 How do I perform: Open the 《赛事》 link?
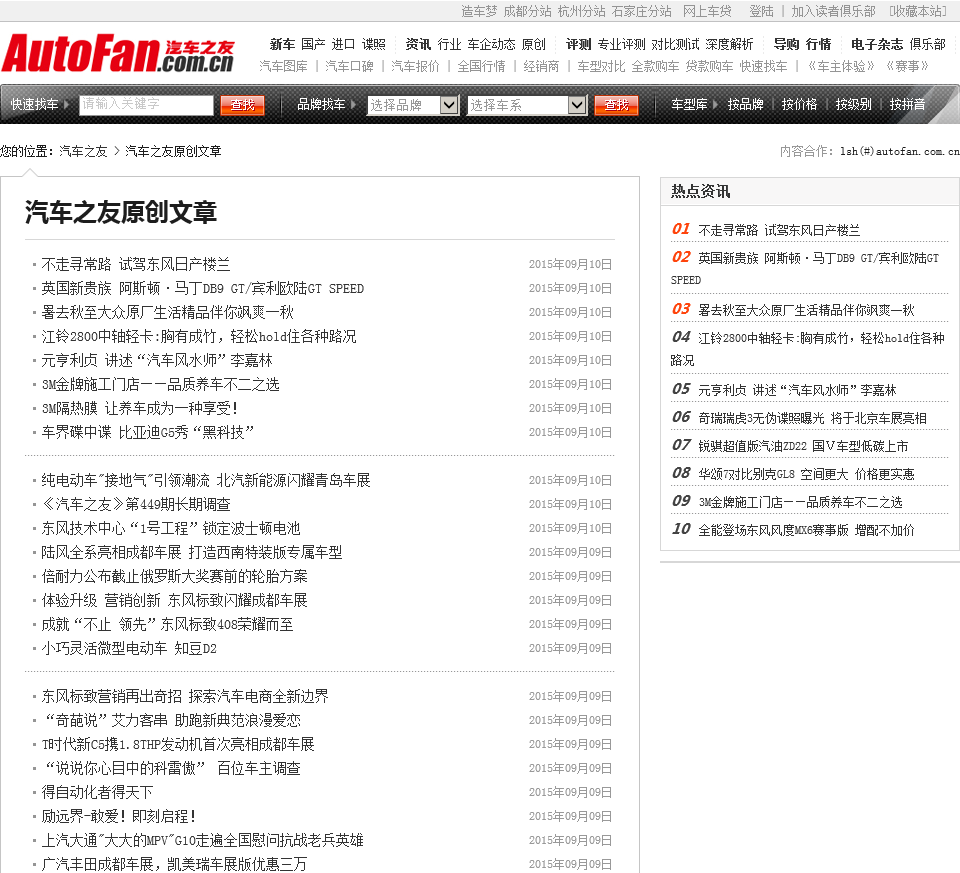point(907,66)
